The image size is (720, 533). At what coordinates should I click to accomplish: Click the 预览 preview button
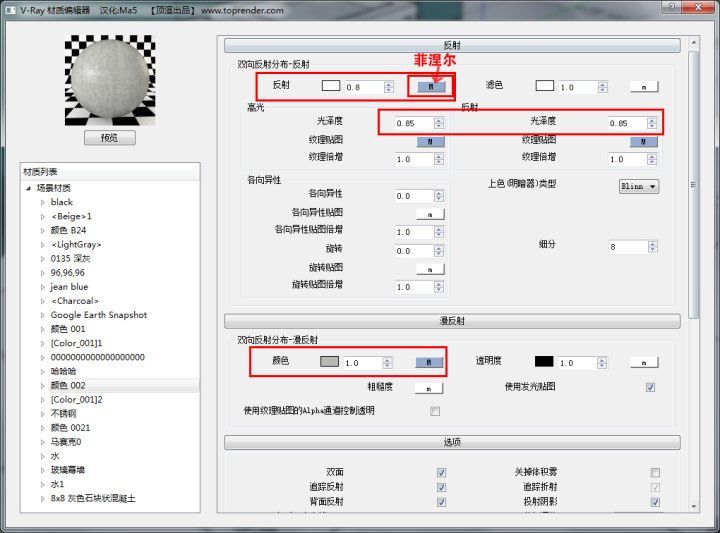point(110,138)
